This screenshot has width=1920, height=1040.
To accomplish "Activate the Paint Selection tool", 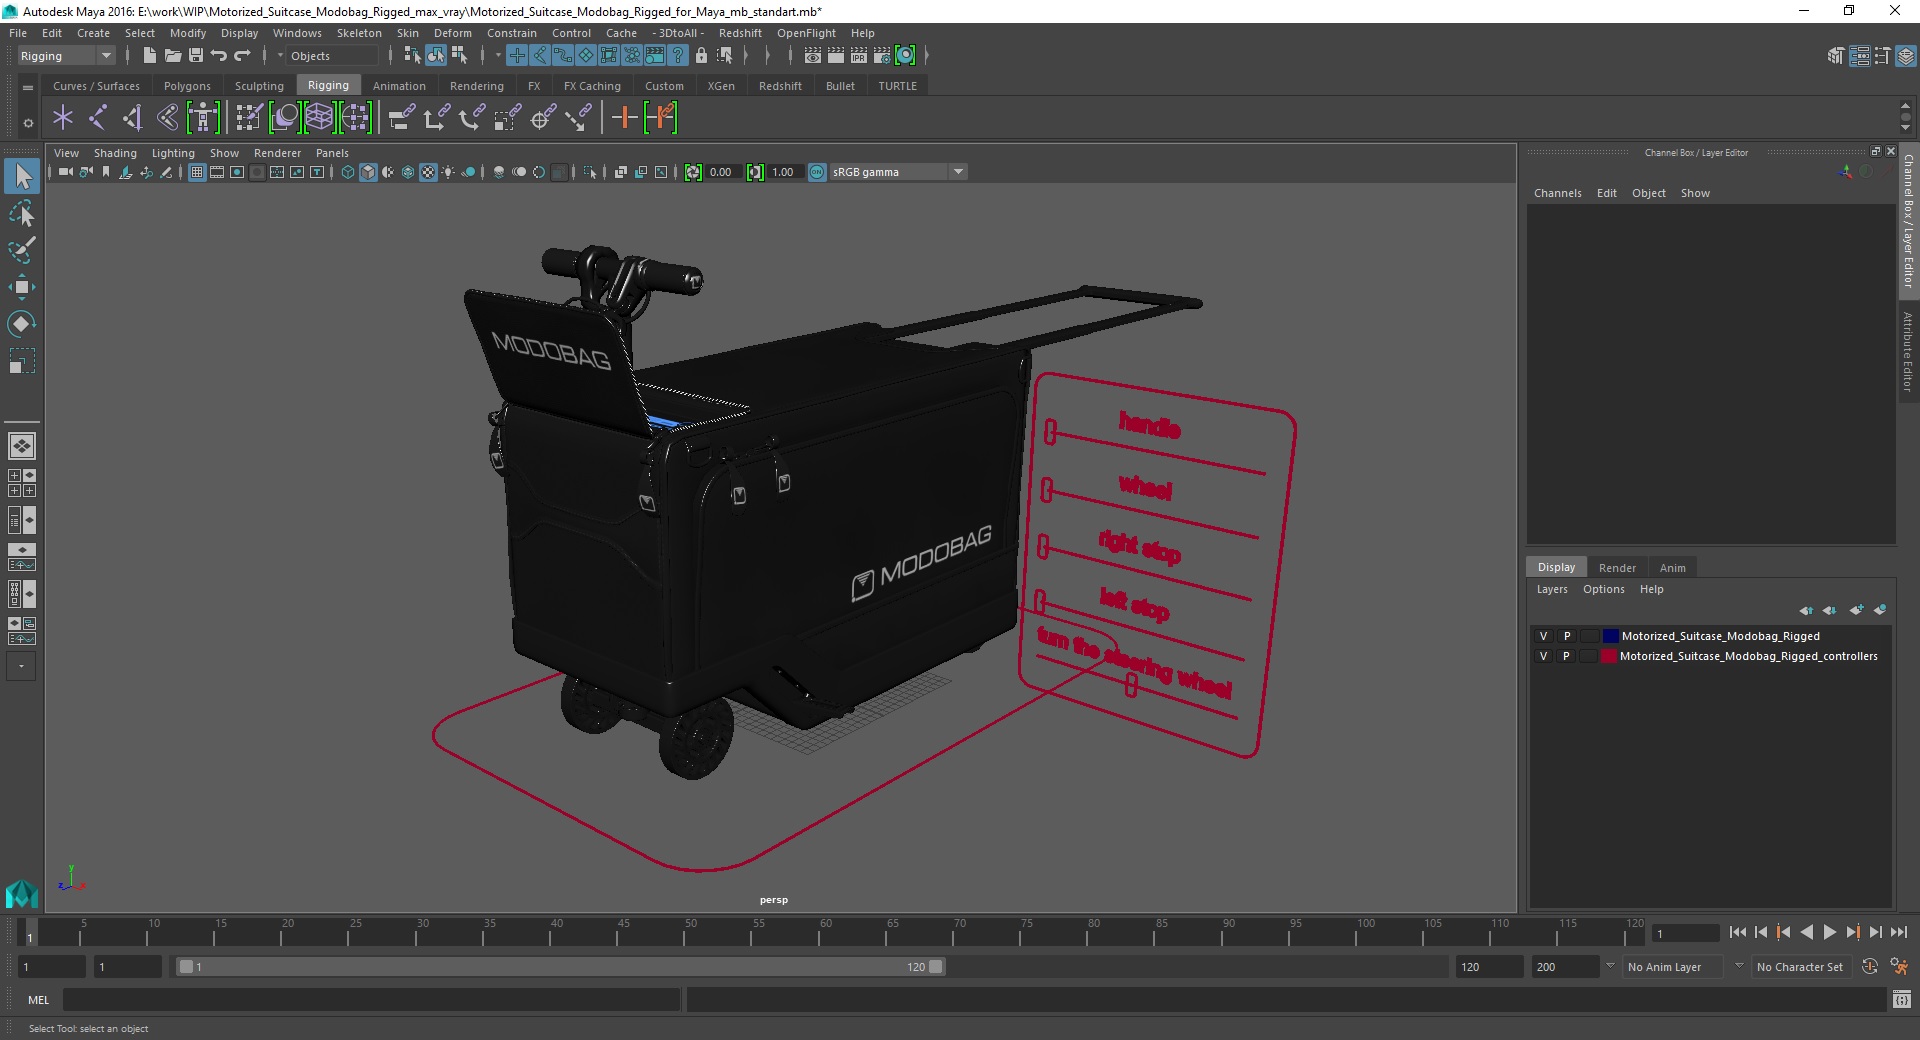I will point(22,250).
